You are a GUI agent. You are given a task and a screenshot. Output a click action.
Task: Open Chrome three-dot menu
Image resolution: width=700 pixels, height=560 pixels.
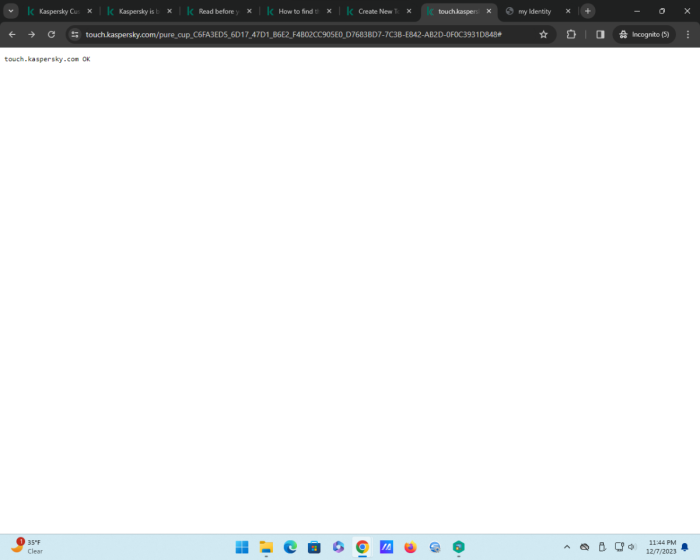click(x=688, y=34)
